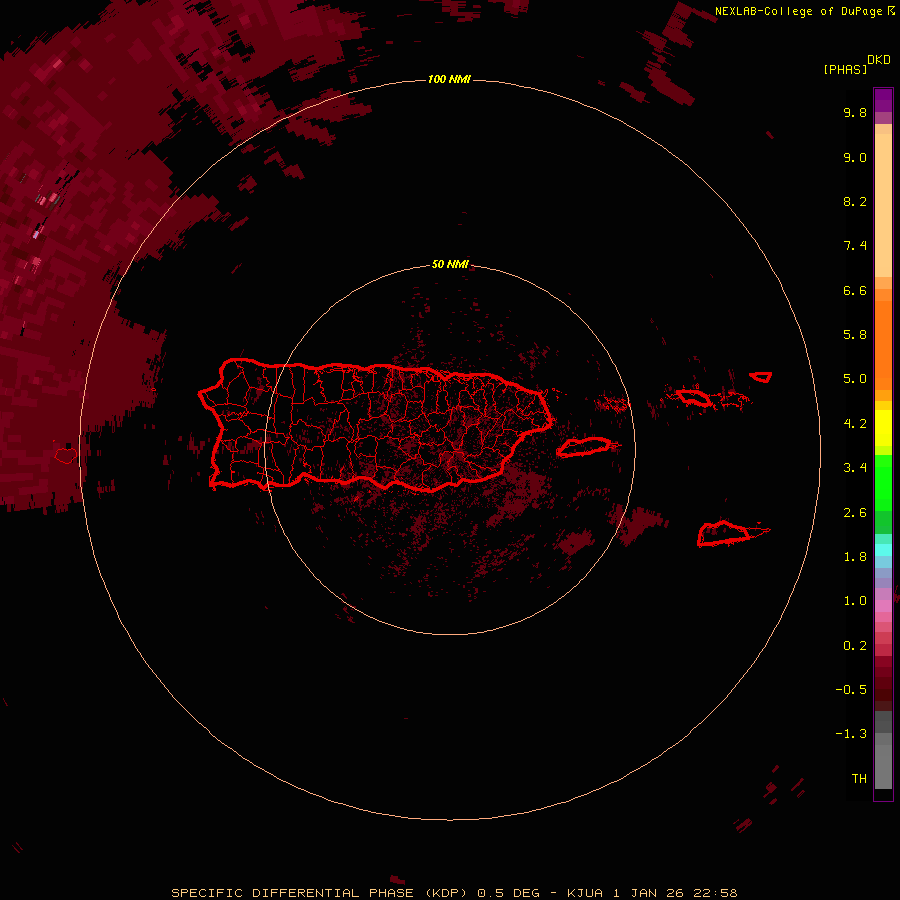This screenshot has height=900, width=900.
Task: Pick the purple segment atop the color bar
Action: click(x=883, y=100)
